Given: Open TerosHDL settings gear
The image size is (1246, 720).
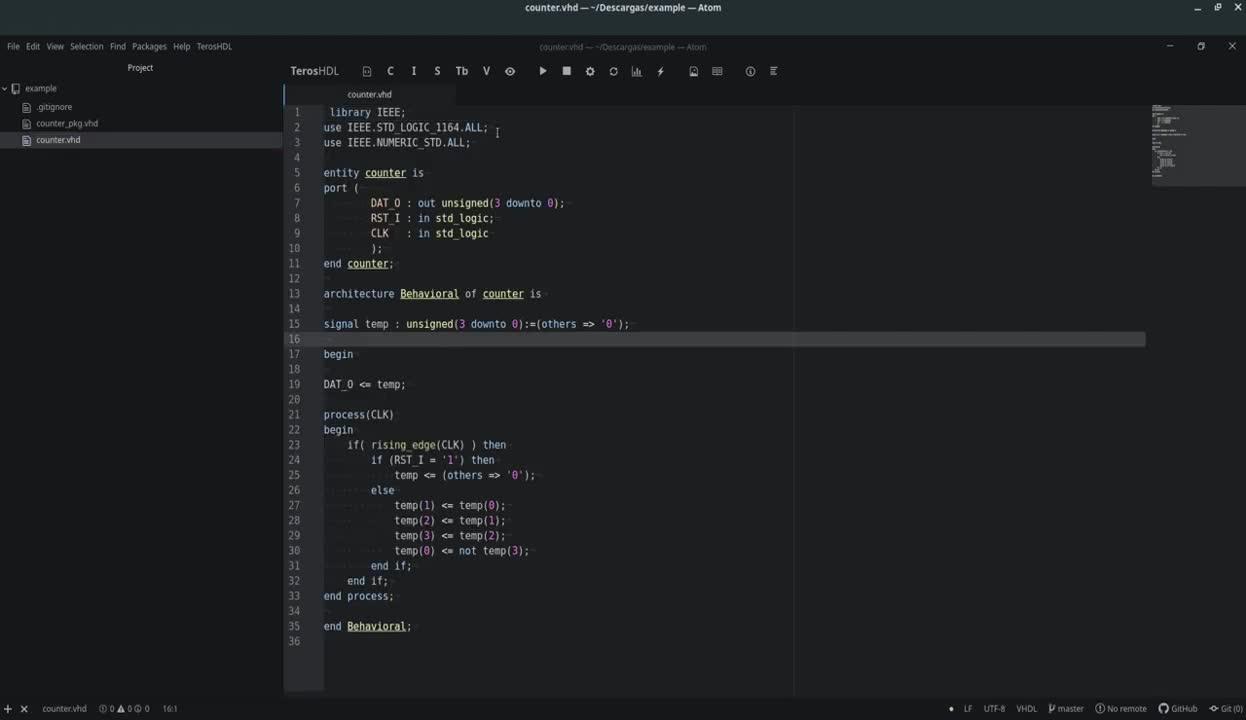Looking at the screenshot, I should tap(590, 71).
